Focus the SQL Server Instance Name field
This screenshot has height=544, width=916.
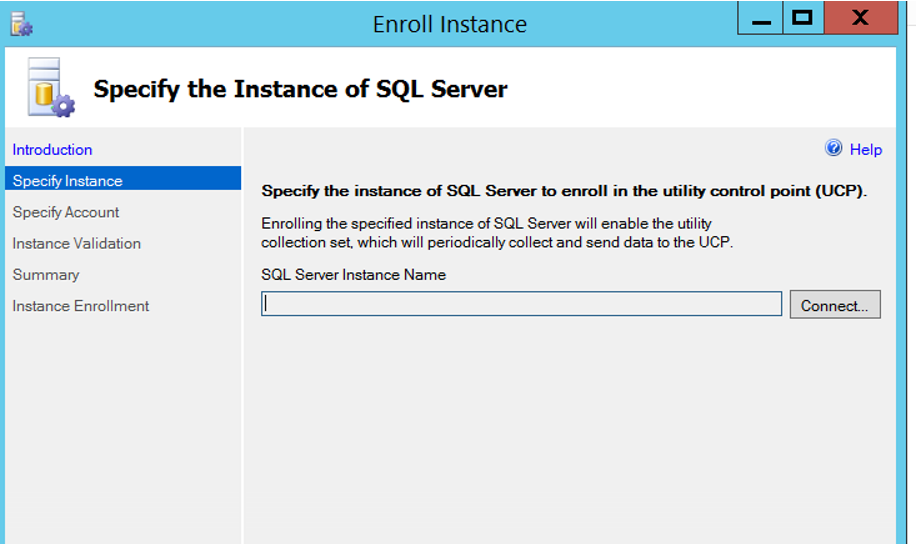[x=521, y=304]
